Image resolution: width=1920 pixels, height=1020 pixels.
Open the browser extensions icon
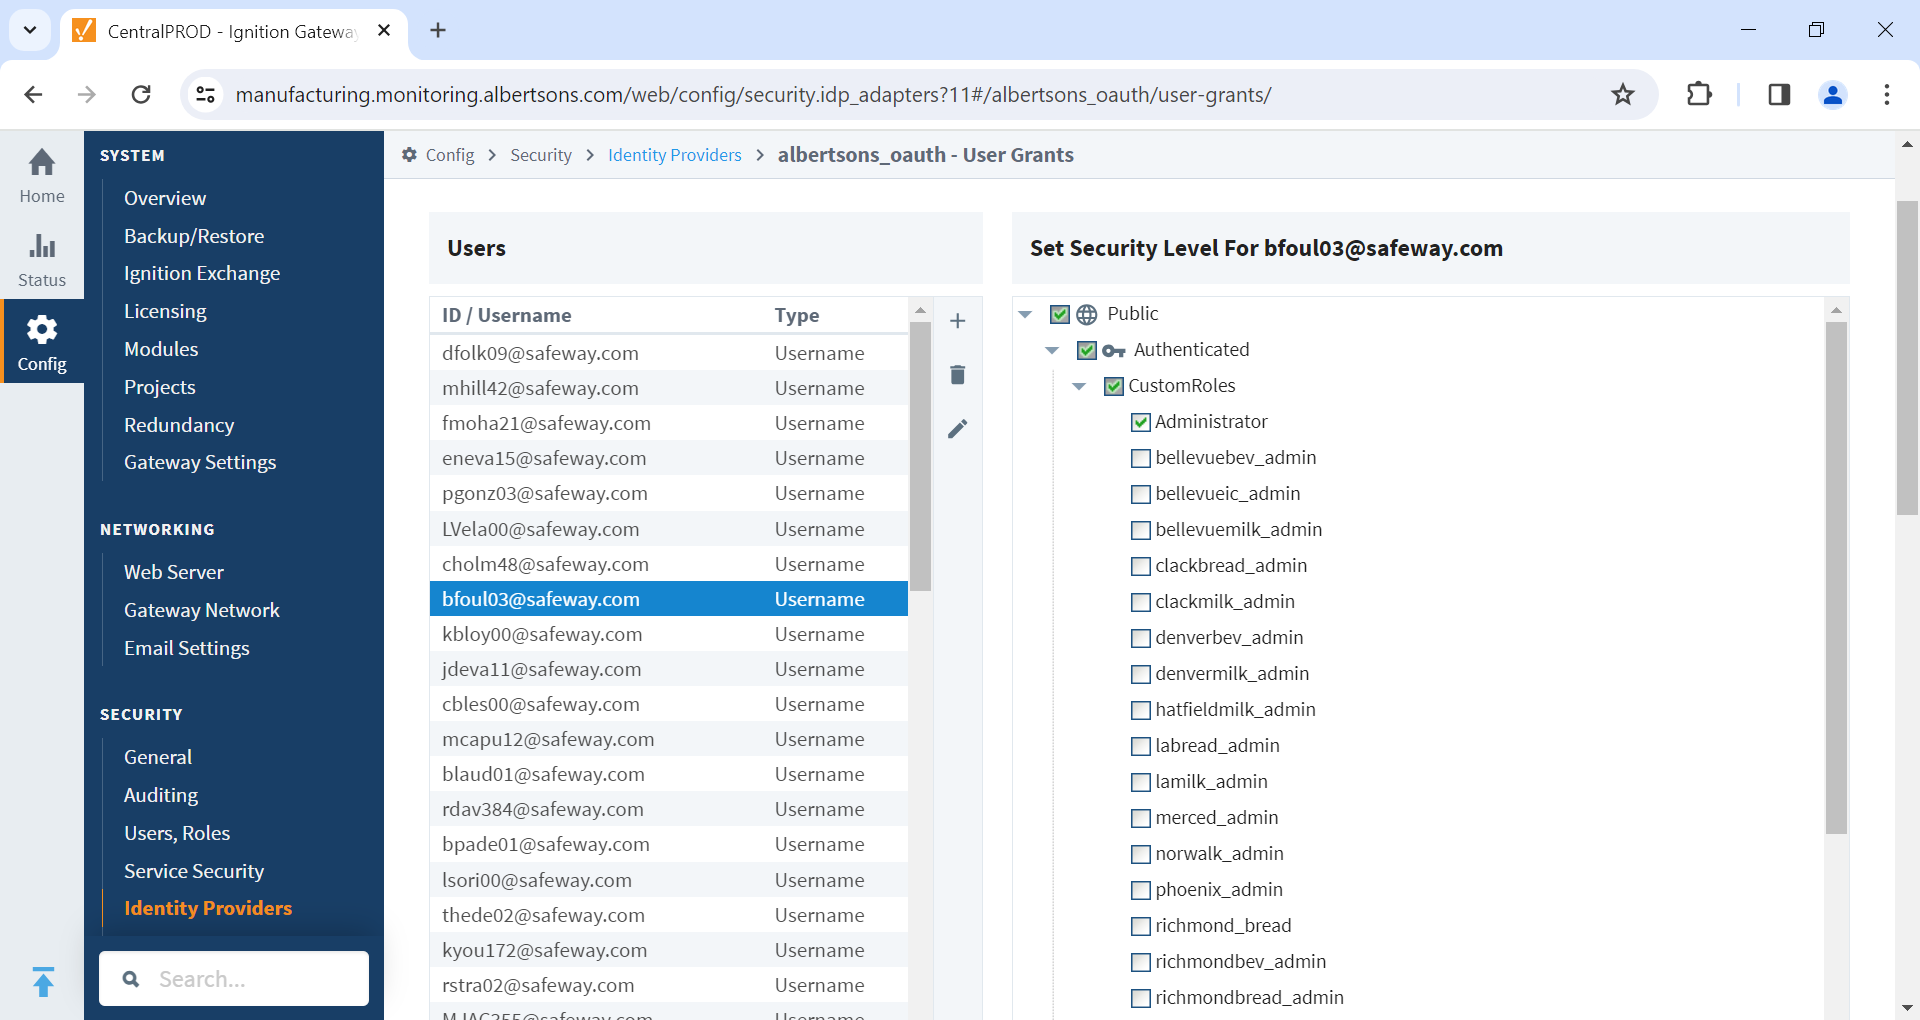click(x=1699, y=94)
